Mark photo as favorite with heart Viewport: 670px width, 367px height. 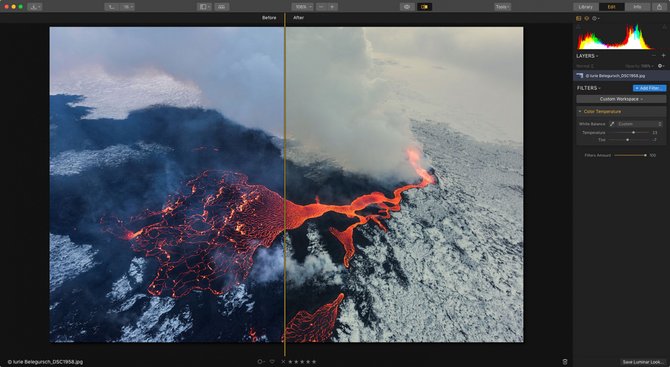pos(272,361)
